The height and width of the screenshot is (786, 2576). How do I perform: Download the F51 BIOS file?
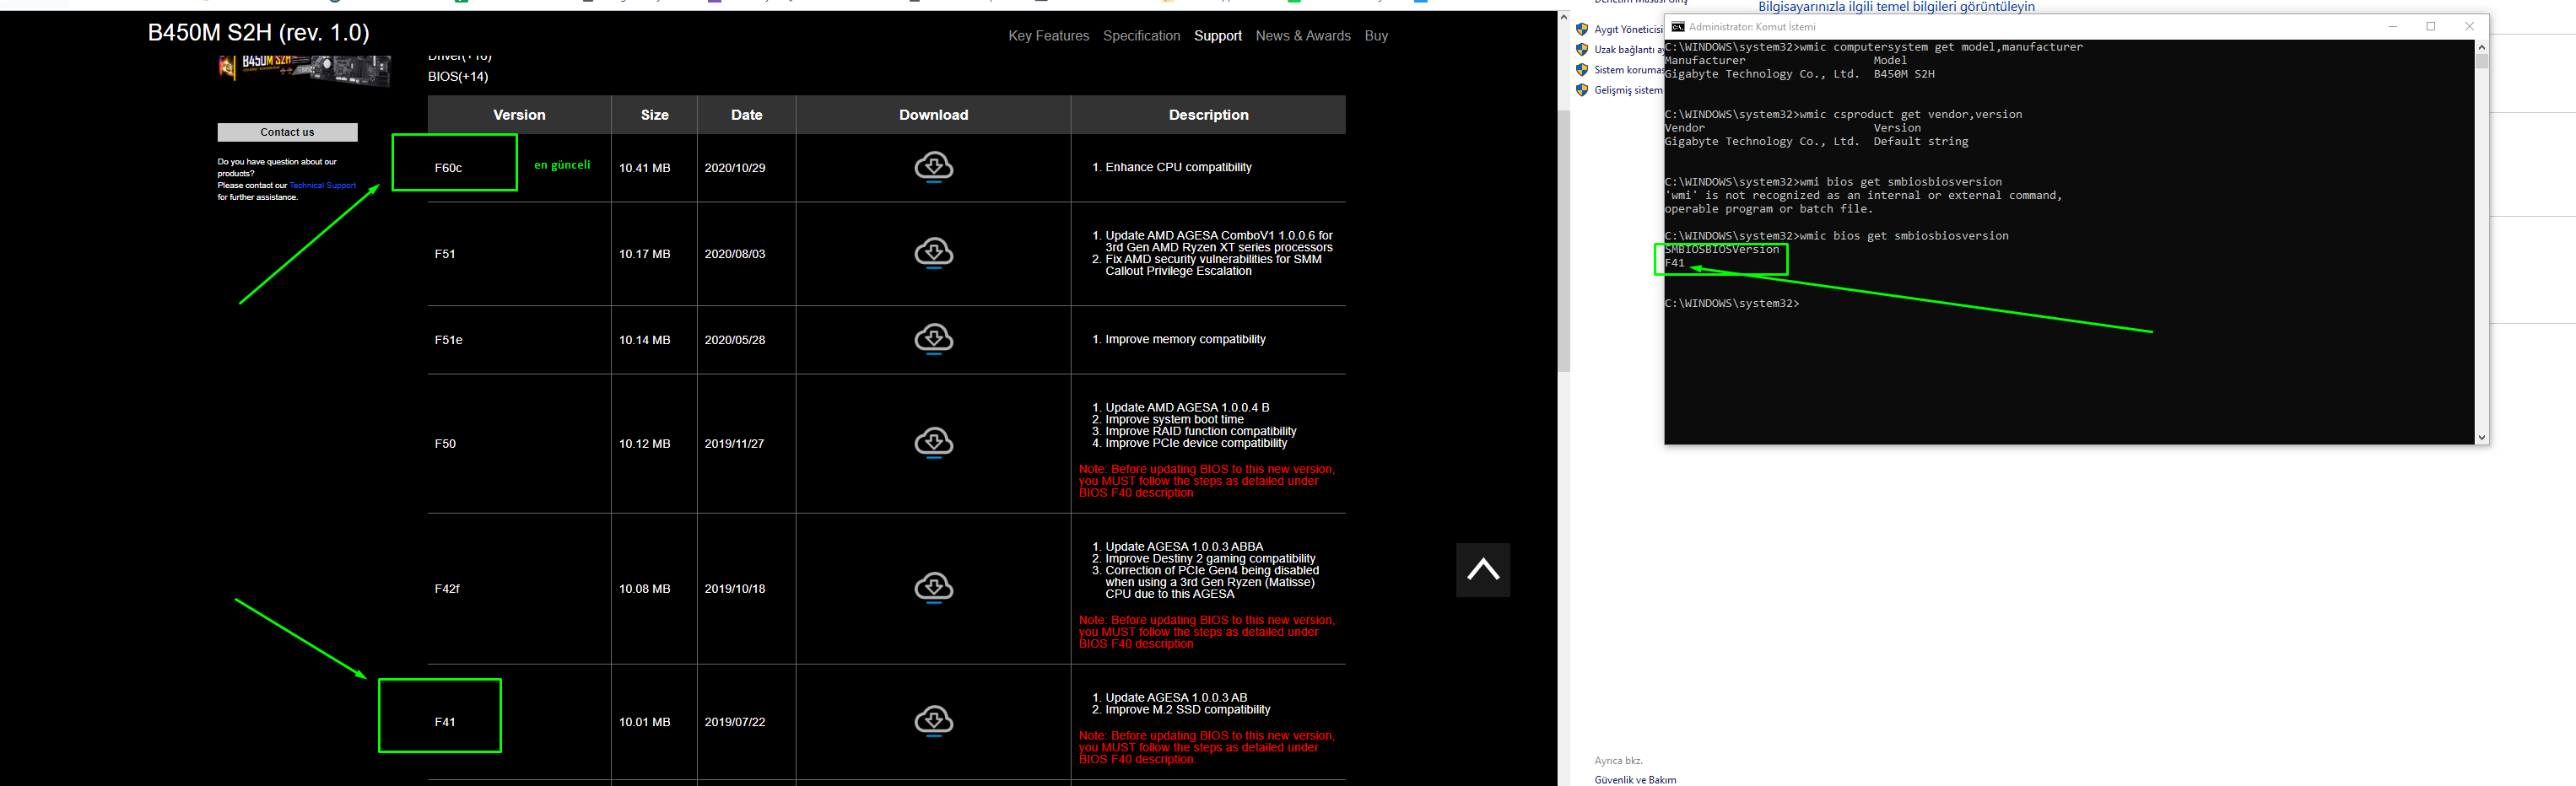point(933,253)
